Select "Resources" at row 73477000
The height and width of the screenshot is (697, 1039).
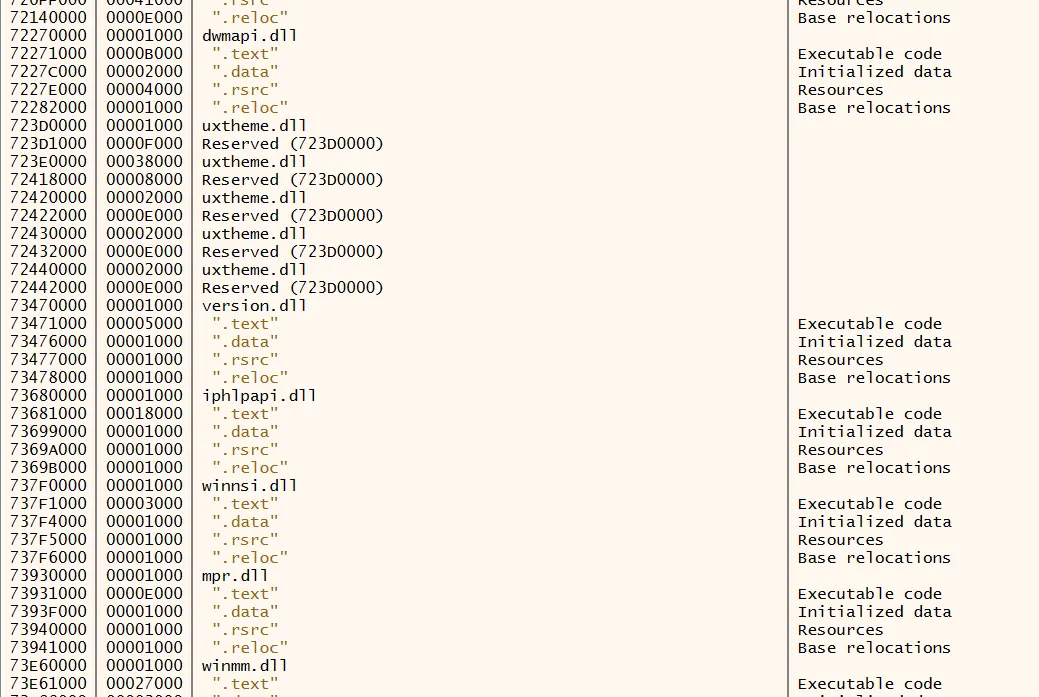point(840,360)
